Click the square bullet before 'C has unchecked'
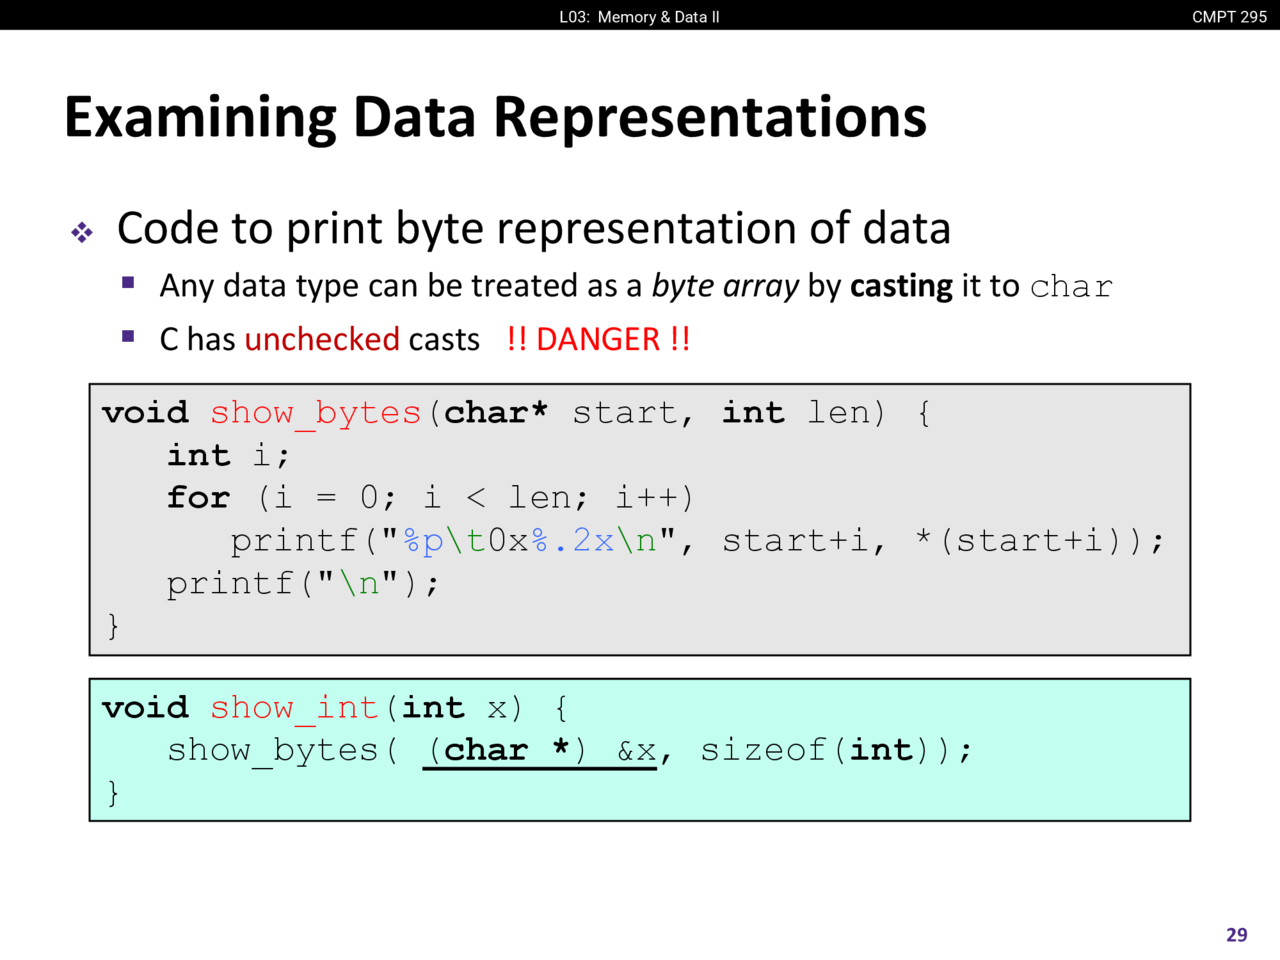The width and height of the screenshot is (1280, 960). pyautogui.click(x=128, y=337)
